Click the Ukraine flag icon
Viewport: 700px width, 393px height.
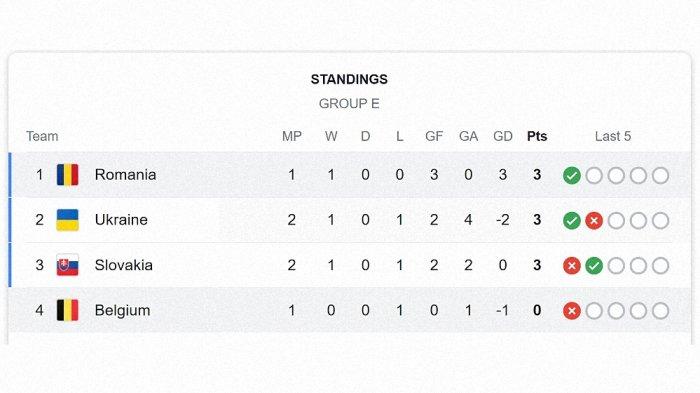67,220
